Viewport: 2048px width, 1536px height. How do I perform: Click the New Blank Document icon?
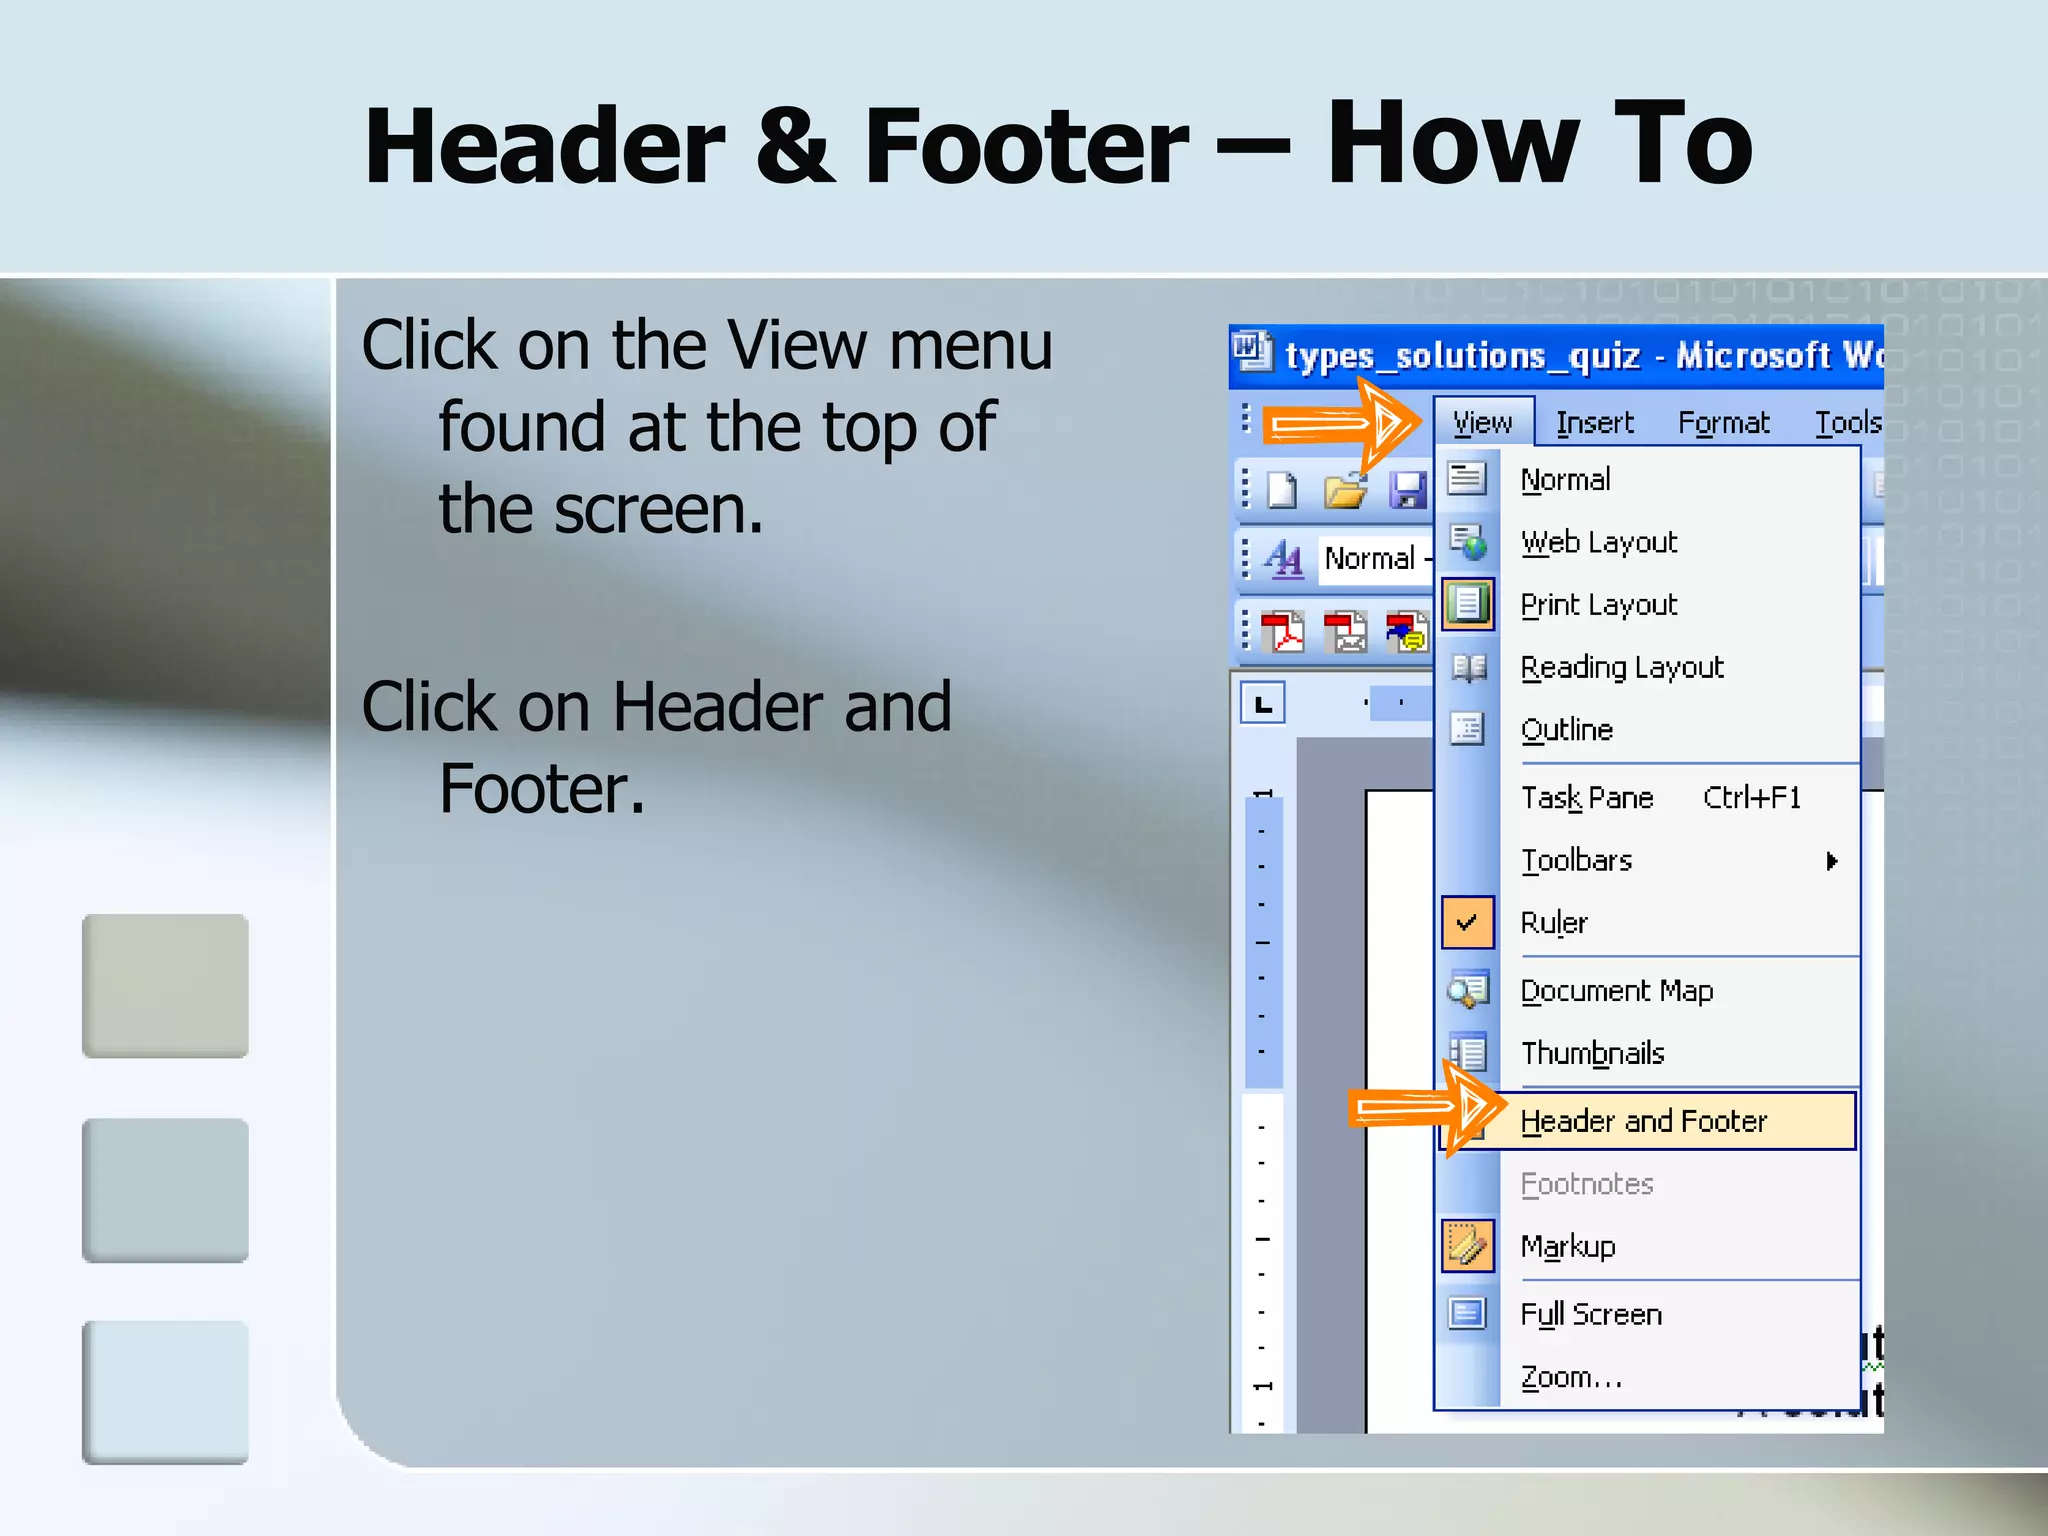(1283, 490)
